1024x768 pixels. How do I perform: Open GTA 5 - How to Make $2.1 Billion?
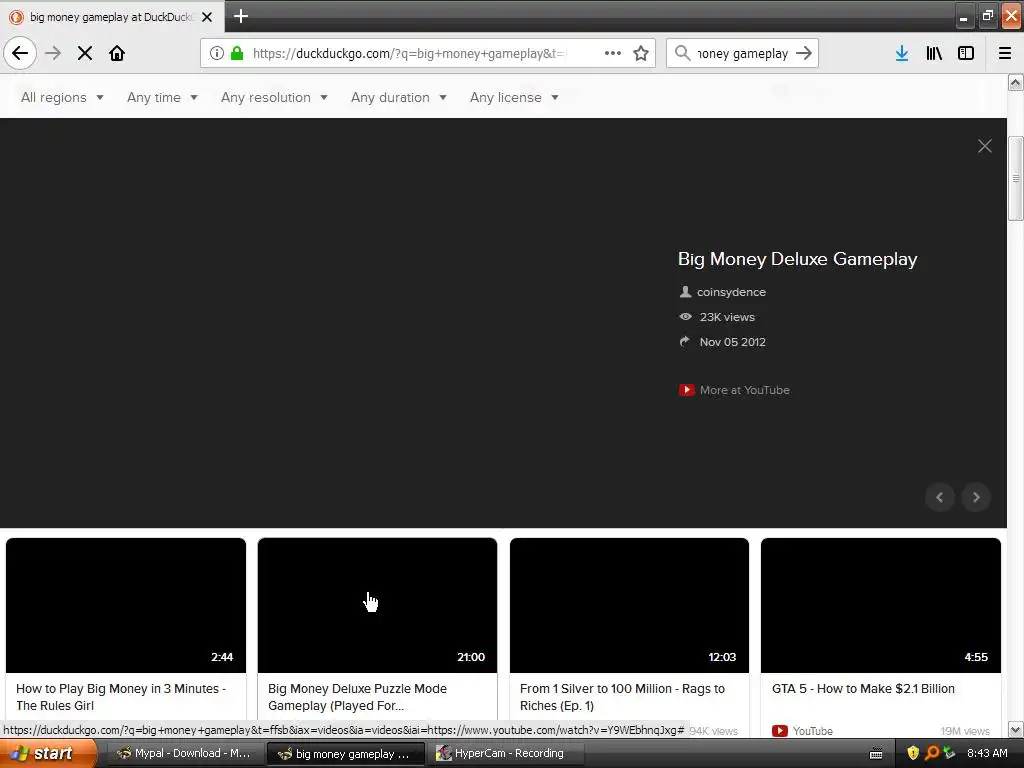[x=863, y=688]
